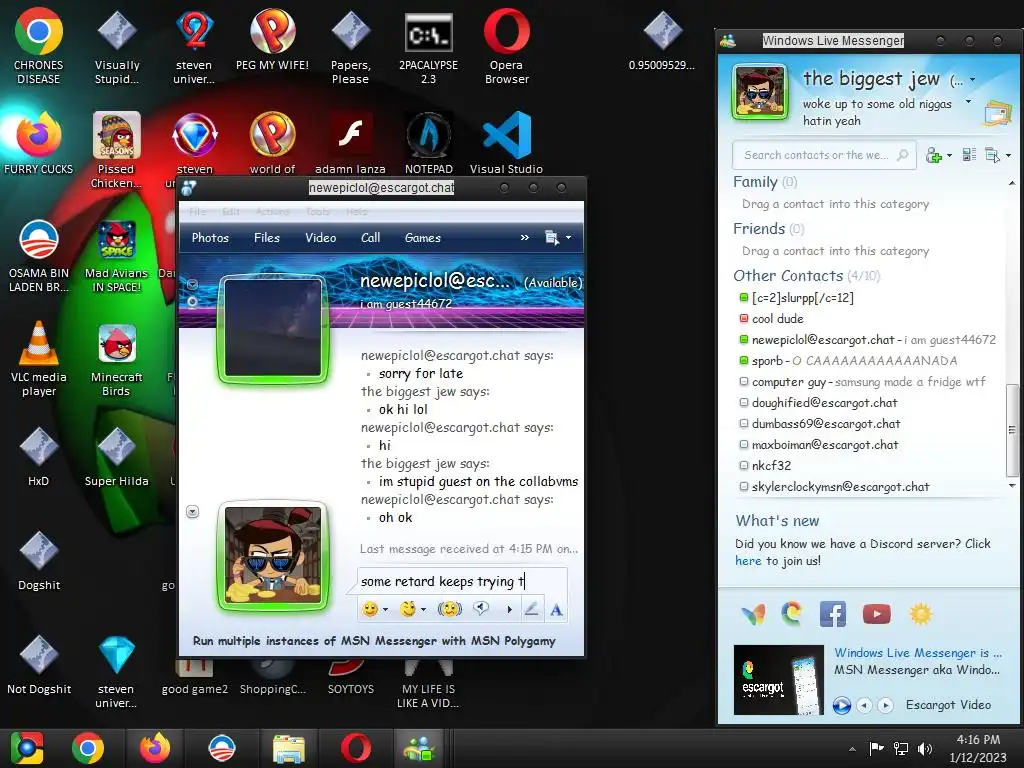Screen dimensions: 1024x768
Task: Show hidden tray icons arrow
Action: (852, 749)
